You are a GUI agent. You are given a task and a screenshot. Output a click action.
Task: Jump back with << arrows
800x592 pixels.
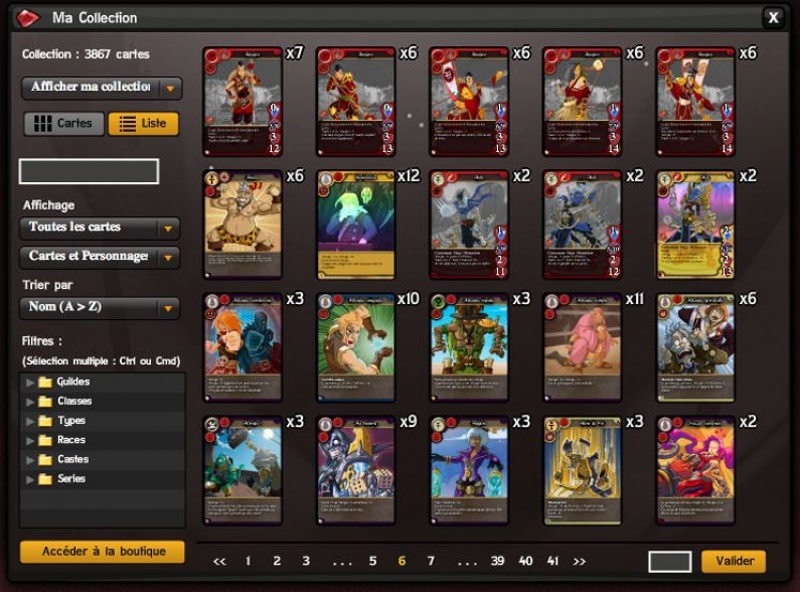[219, 561]
